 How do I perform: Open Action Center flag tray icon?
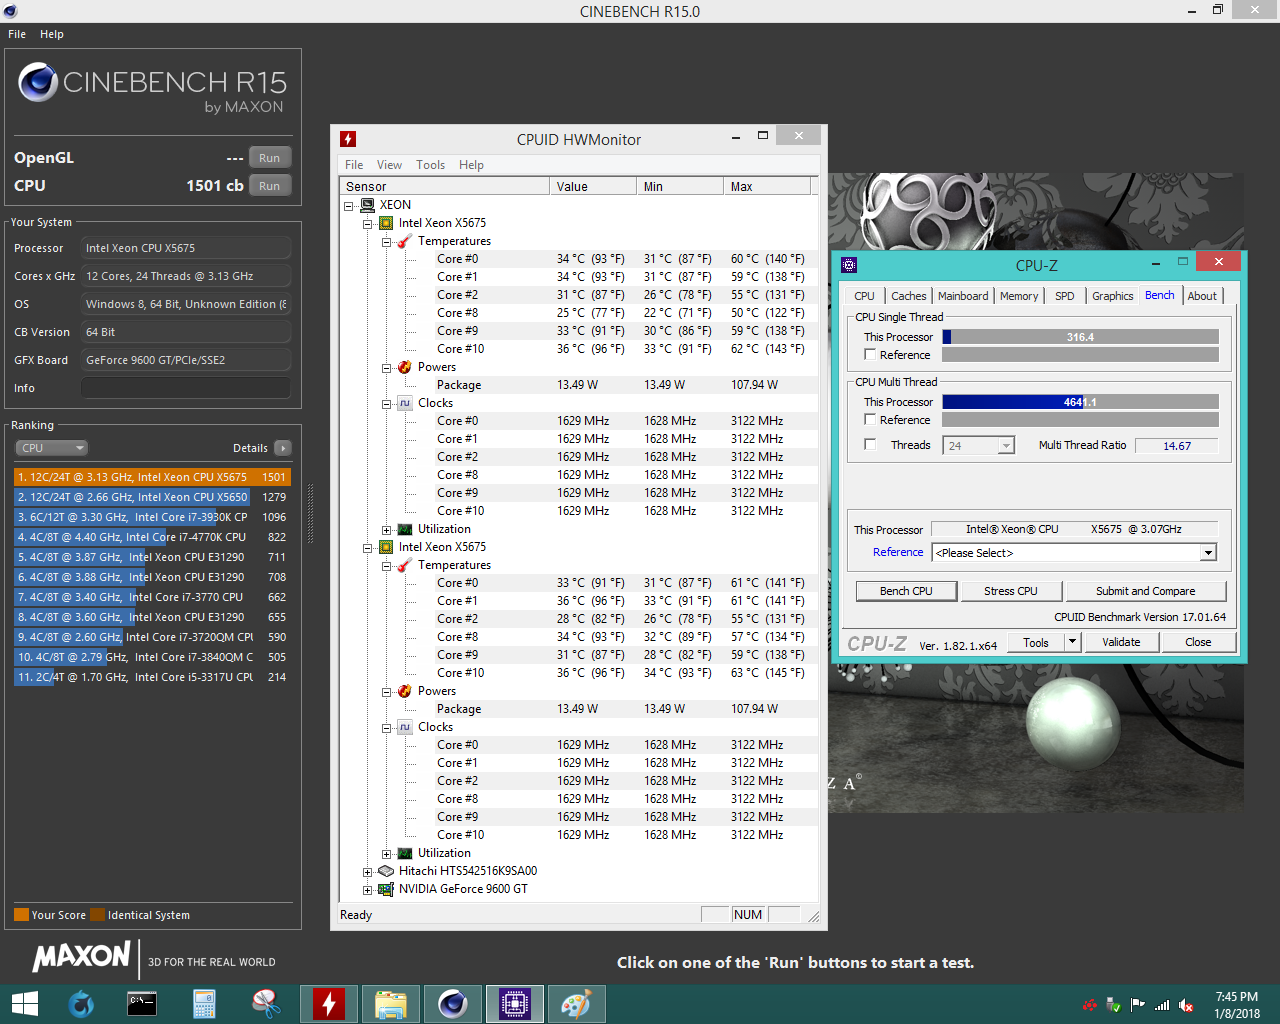(1137, 1005)
